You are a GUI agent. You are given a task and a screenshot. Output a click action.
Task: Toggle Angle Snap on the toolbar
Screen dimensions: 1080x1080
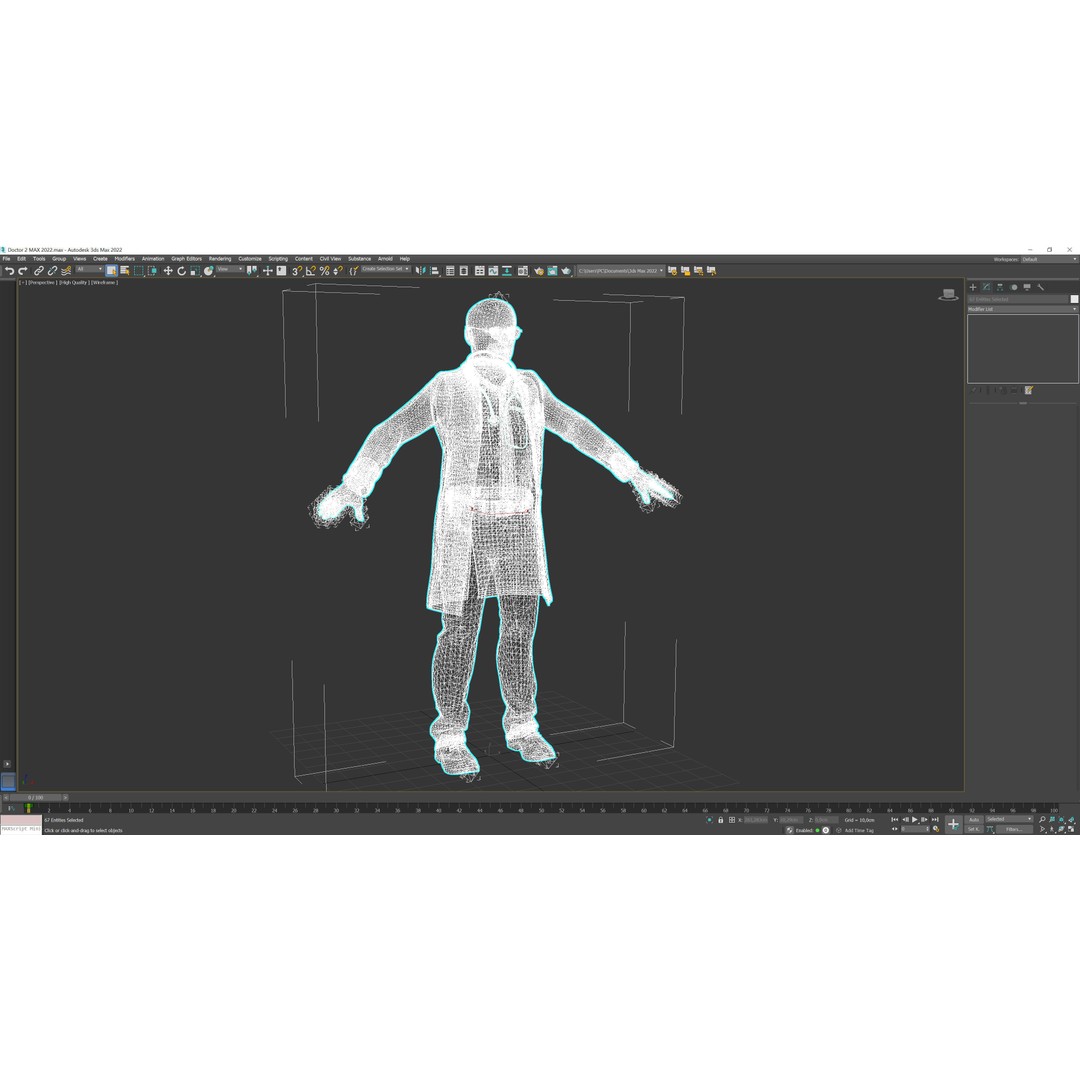pyautogui.click(x=311, y=271)
